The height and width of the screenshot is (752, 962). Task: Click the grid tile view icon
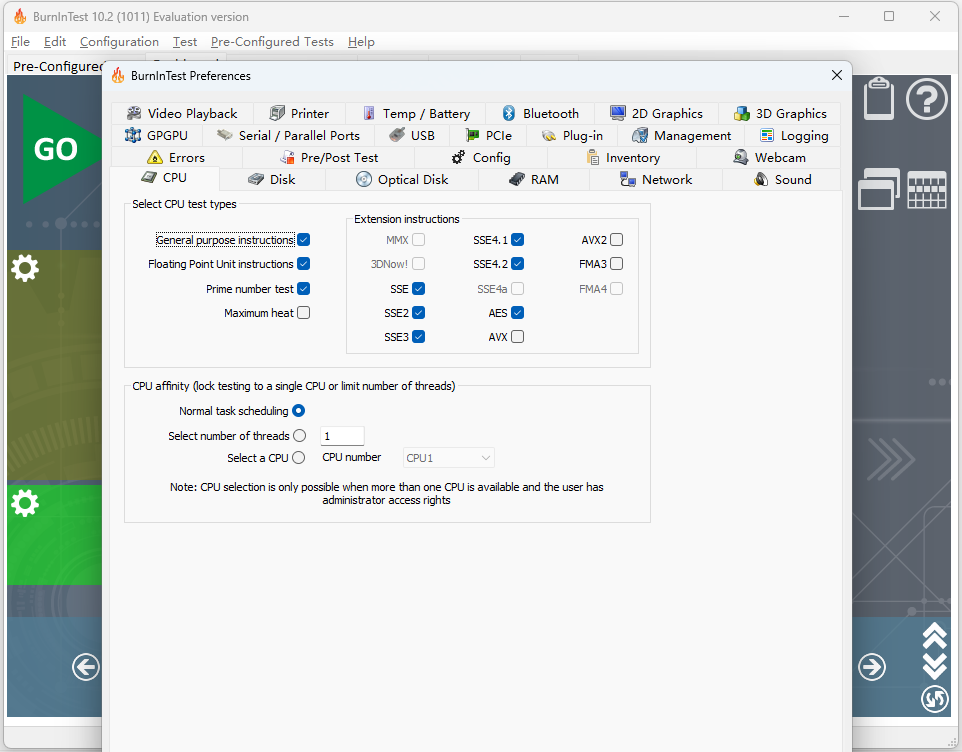pyautogui.click(x=926, y=191)
